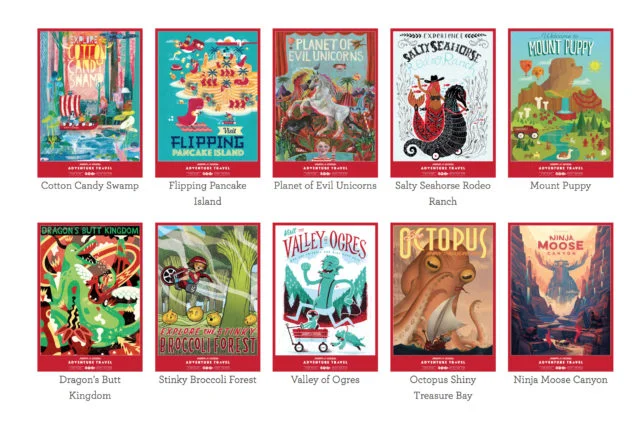640x426 pixels.
Task: Select the Valley of Ogres poster
Action: [325, 297]
